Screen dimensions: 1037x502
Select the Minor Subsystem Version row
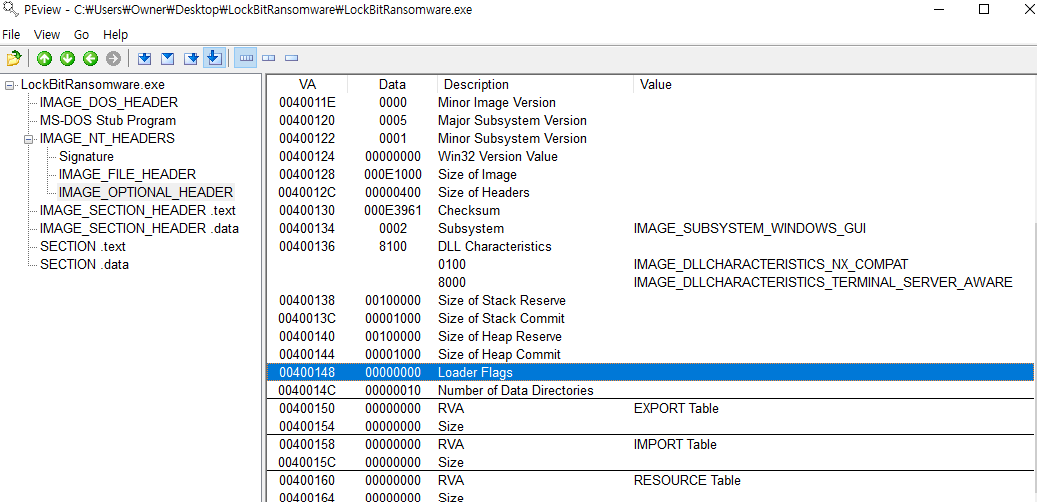(651, 138)
